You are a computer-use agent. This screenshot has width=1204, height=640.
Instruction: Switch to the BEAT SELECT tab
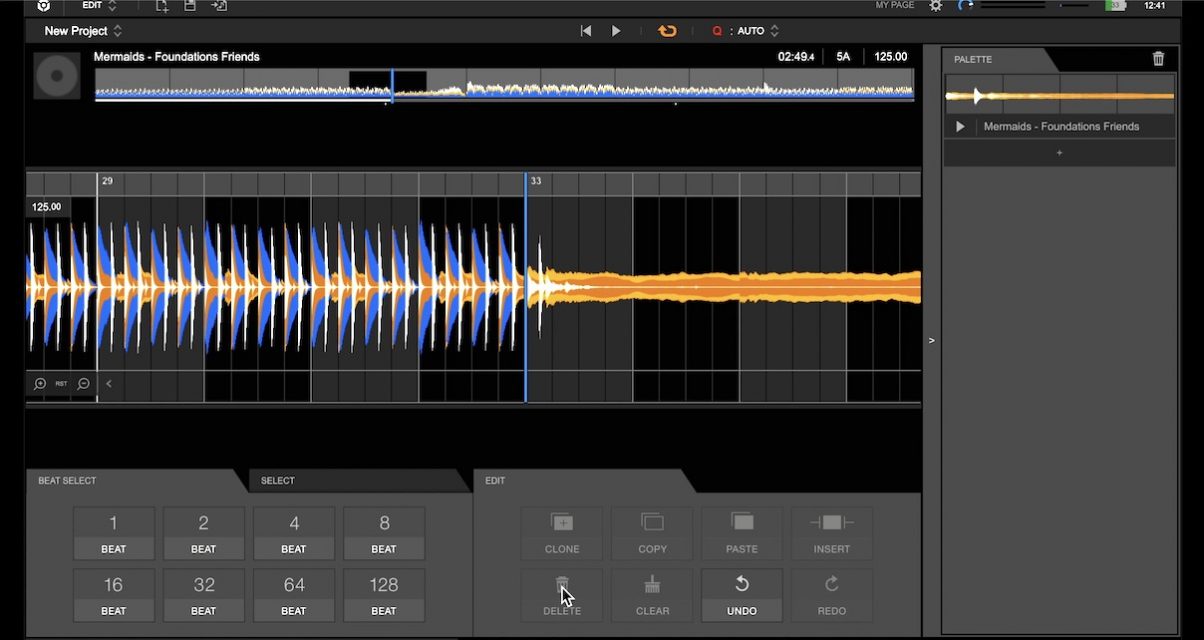67,481
